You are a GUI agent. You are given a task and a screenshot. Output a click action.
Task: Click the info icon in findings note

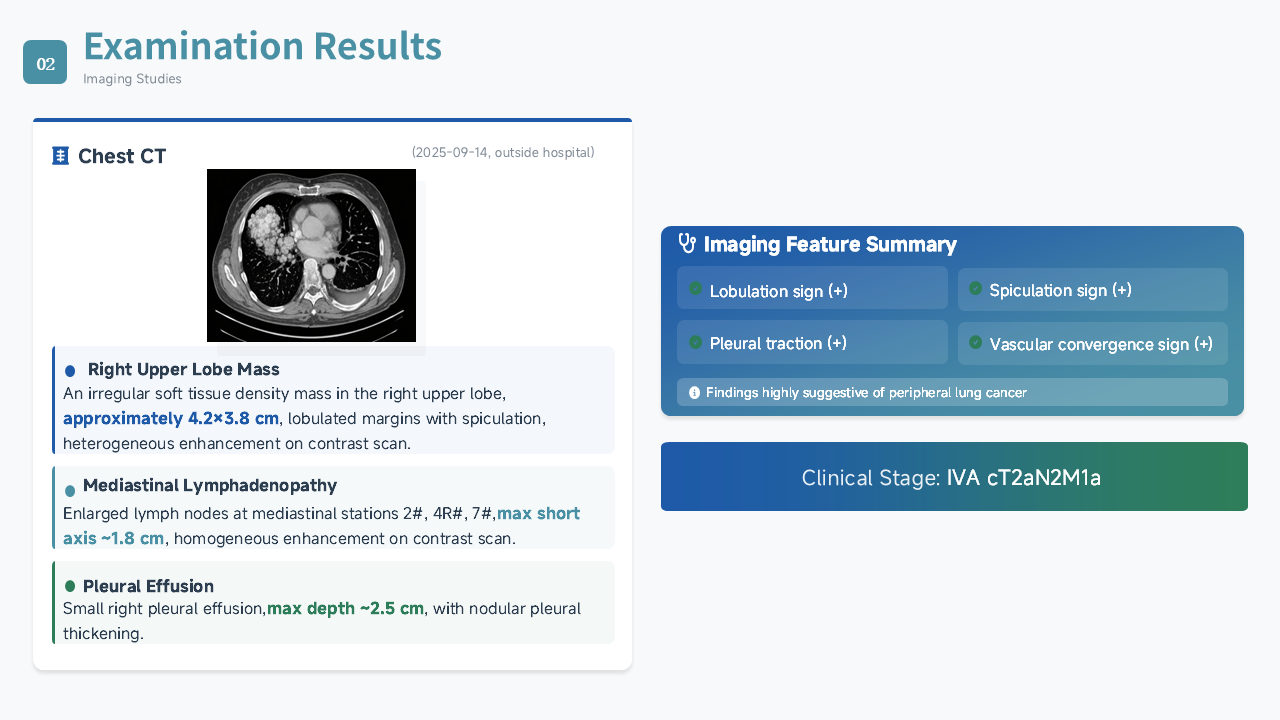tap(695, 393)
